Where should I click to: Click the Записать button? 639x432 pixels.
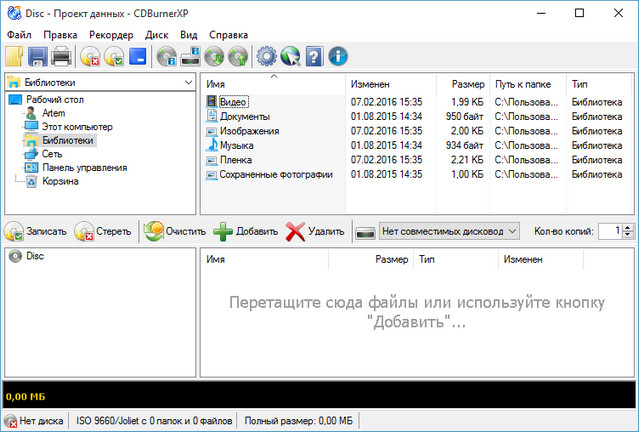[x=36, y=231]
